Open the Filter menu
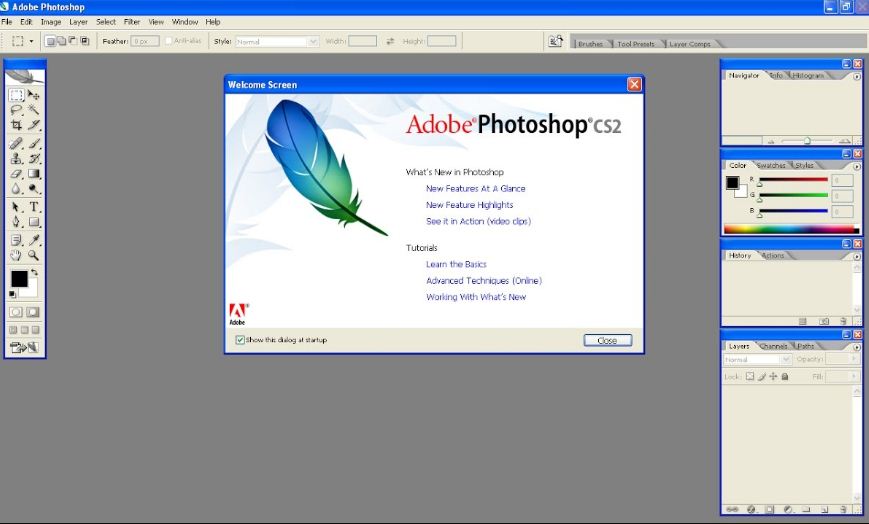The height and width of the screenshot is (524, 869). [131, 22]
